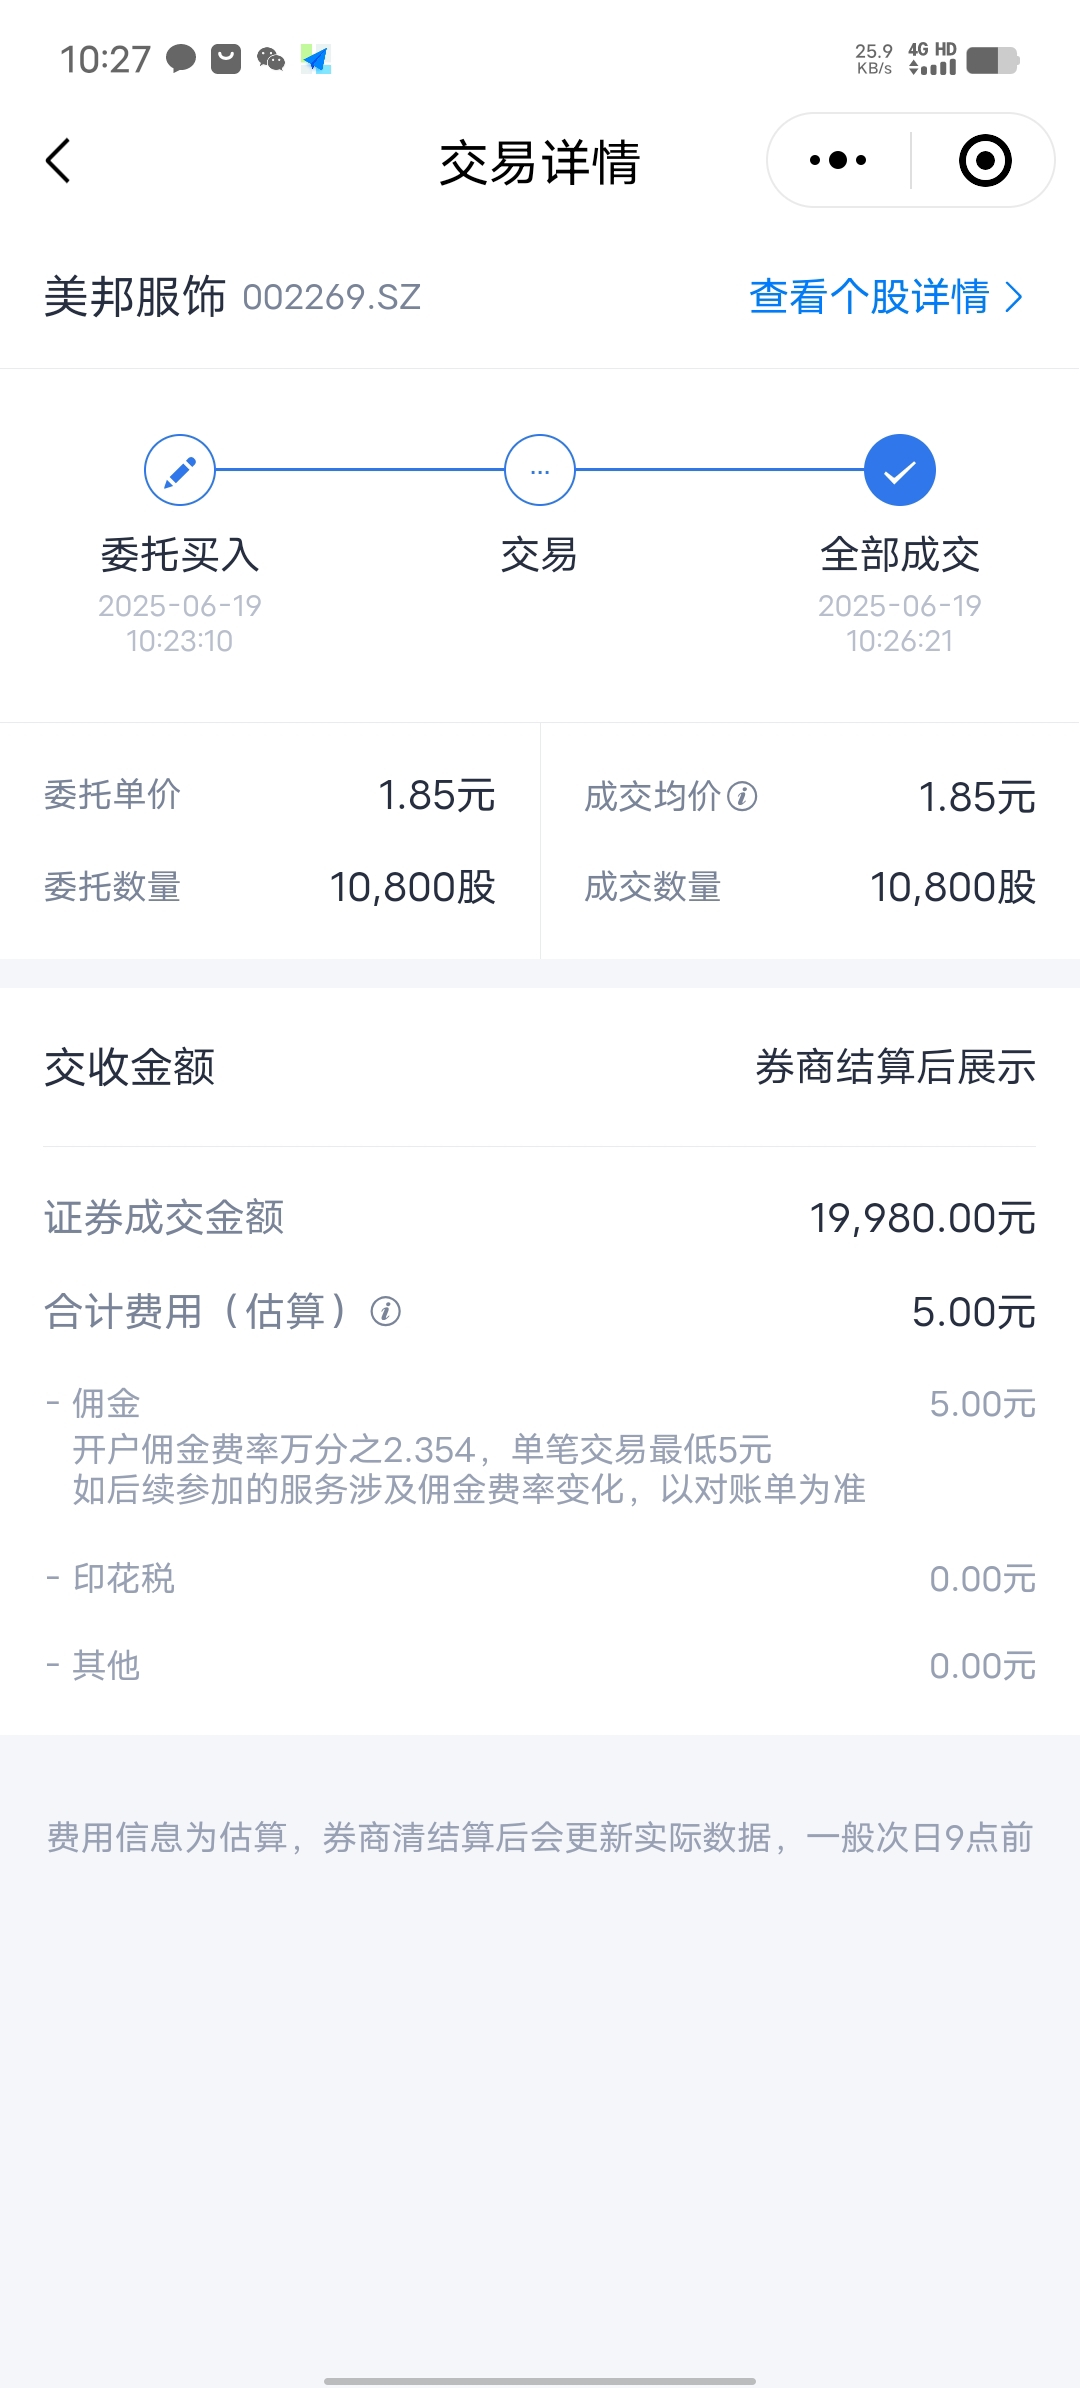
Task: Tap the bottom home gesture bar
Action: tap(540, 2381)
